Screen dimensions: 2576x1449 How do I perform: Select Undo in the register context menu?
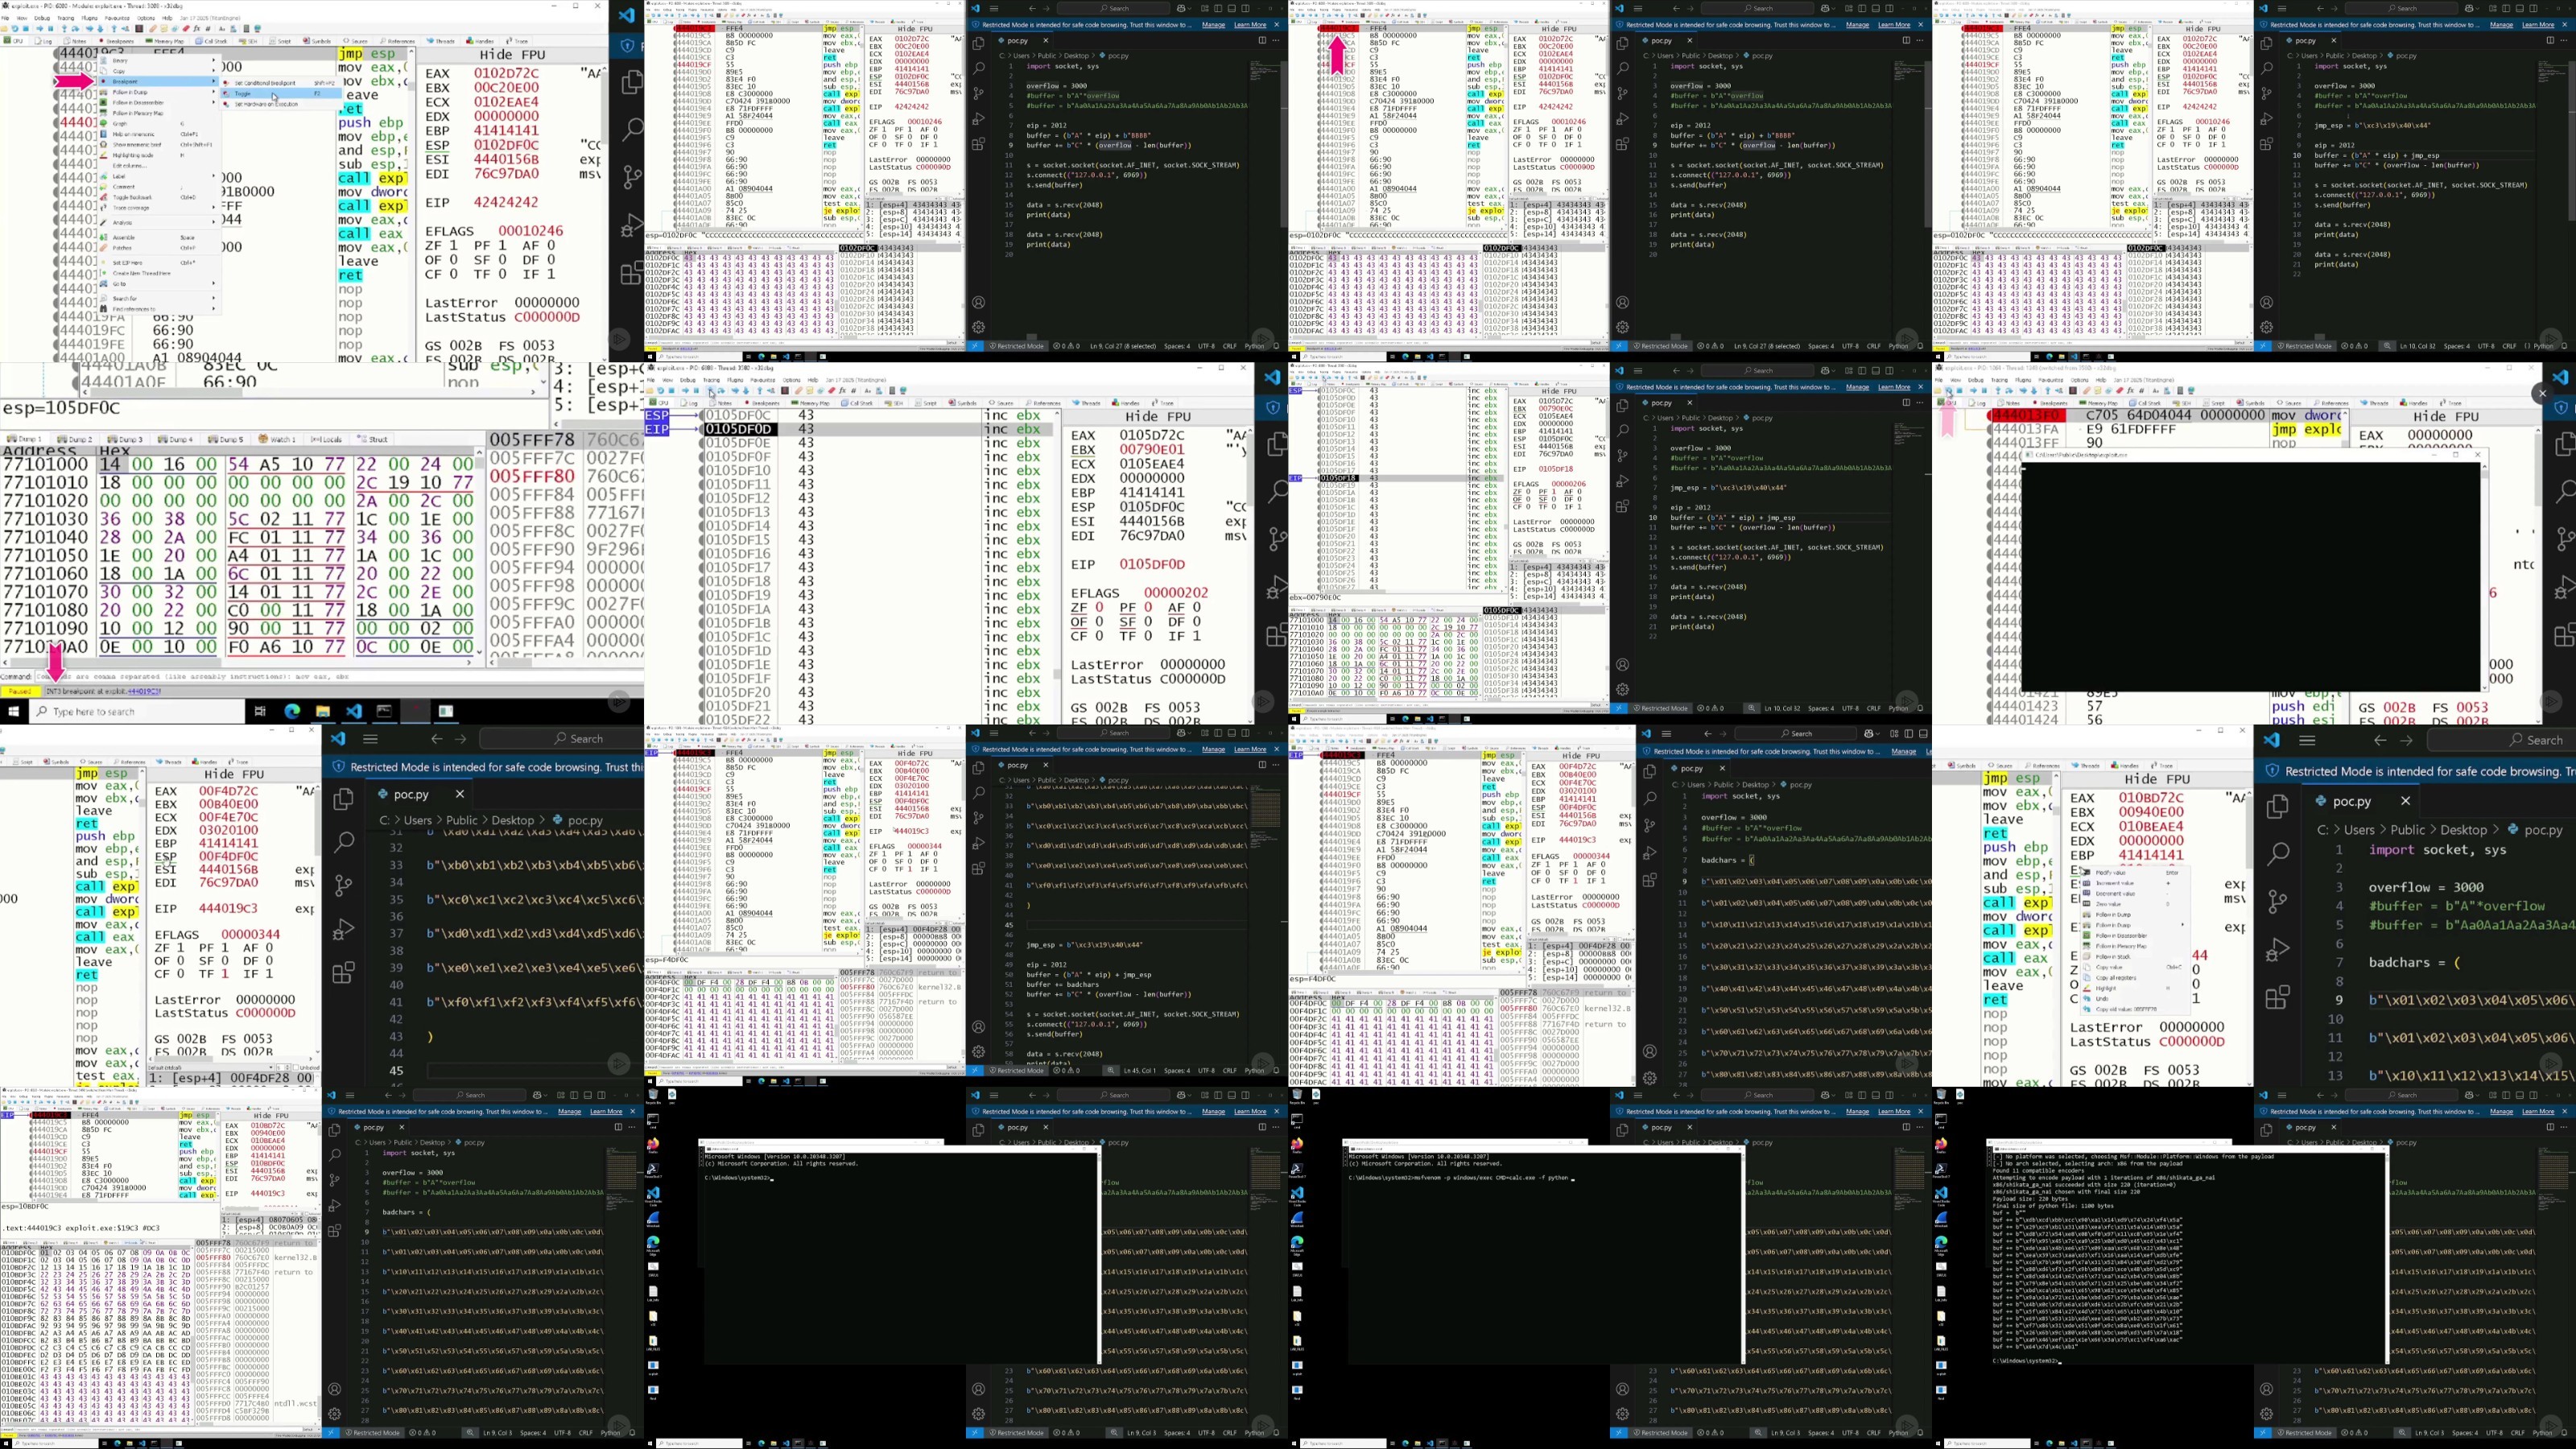click(x=2136, y=1000)
